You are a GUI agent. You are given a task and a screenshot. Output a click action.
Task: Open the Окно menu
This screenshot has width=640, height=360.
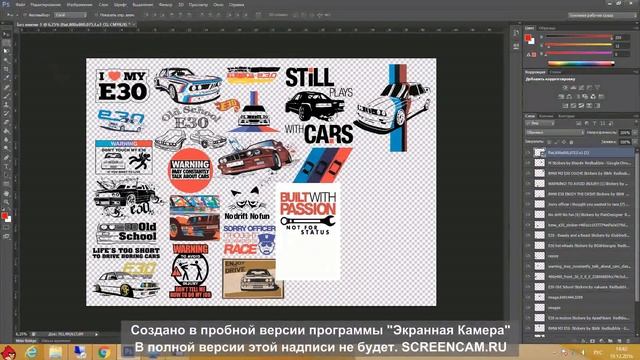218,5
